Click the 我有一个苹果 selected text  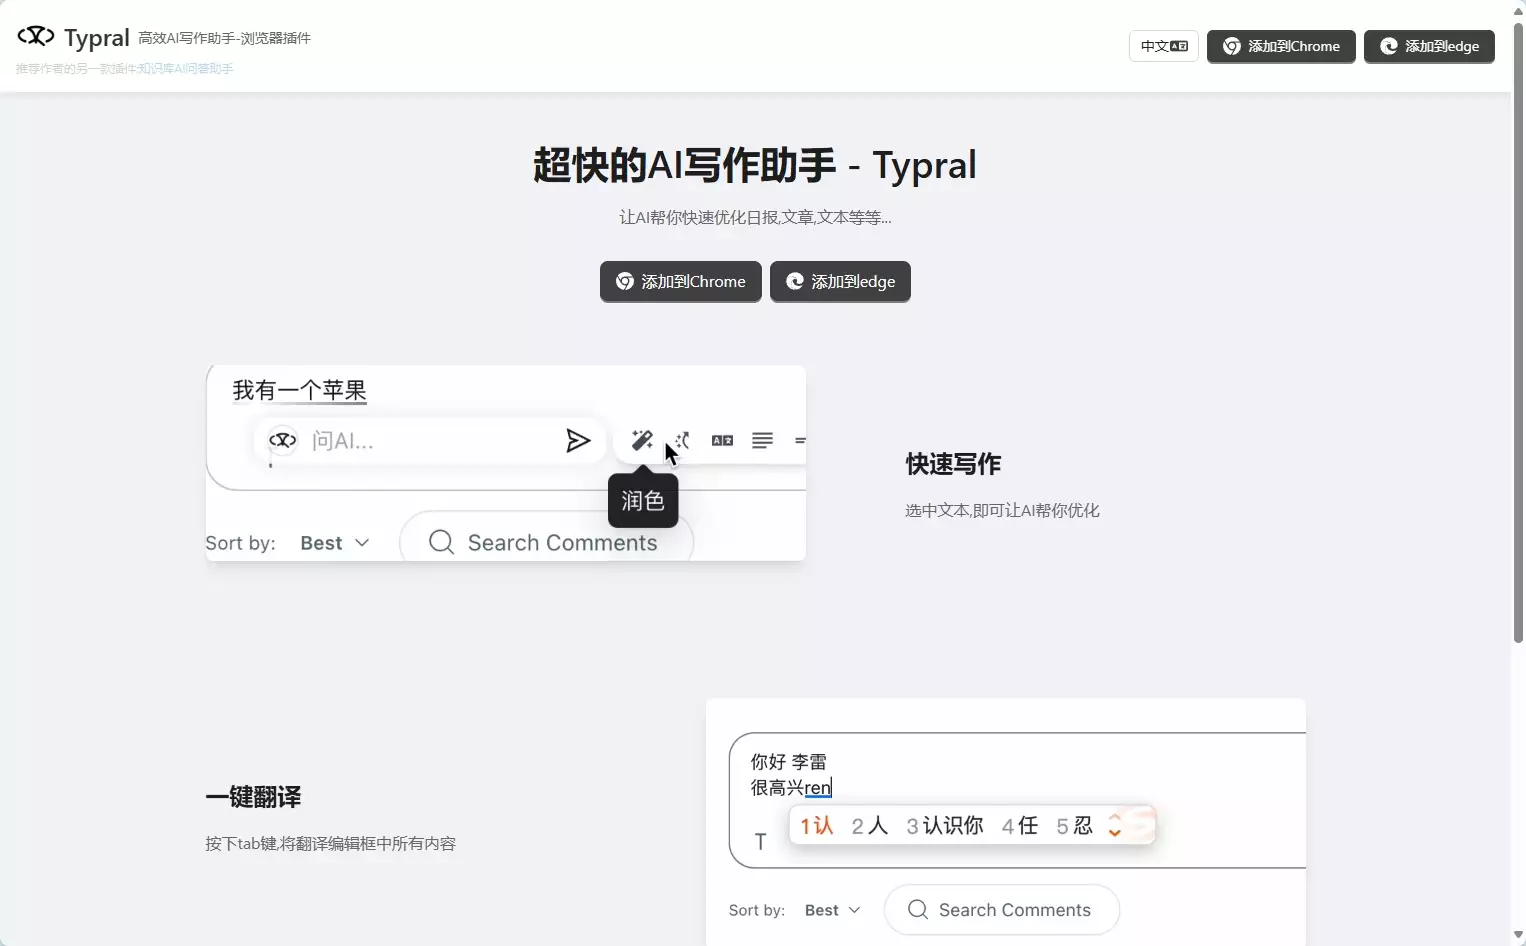click(300, 390)
